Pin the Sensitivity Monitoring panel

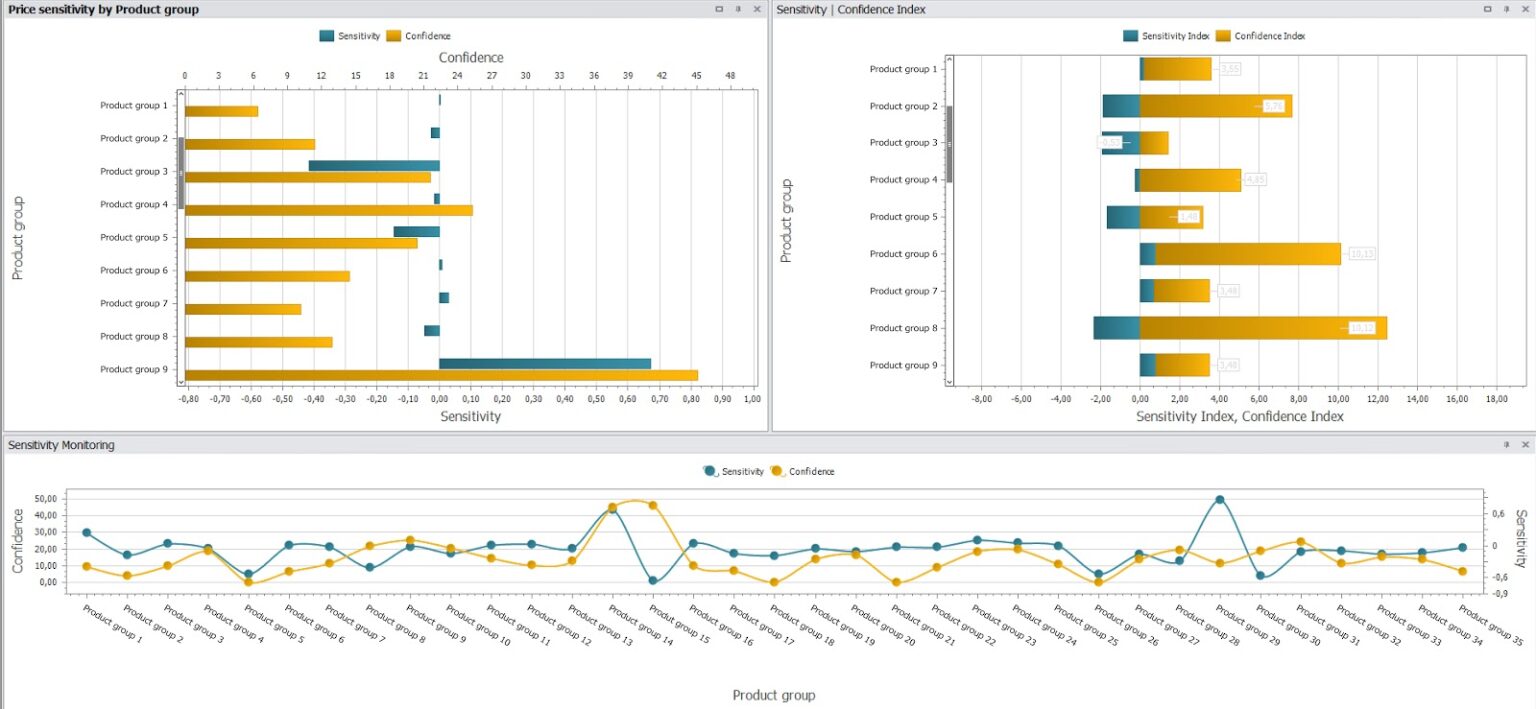1507,445
